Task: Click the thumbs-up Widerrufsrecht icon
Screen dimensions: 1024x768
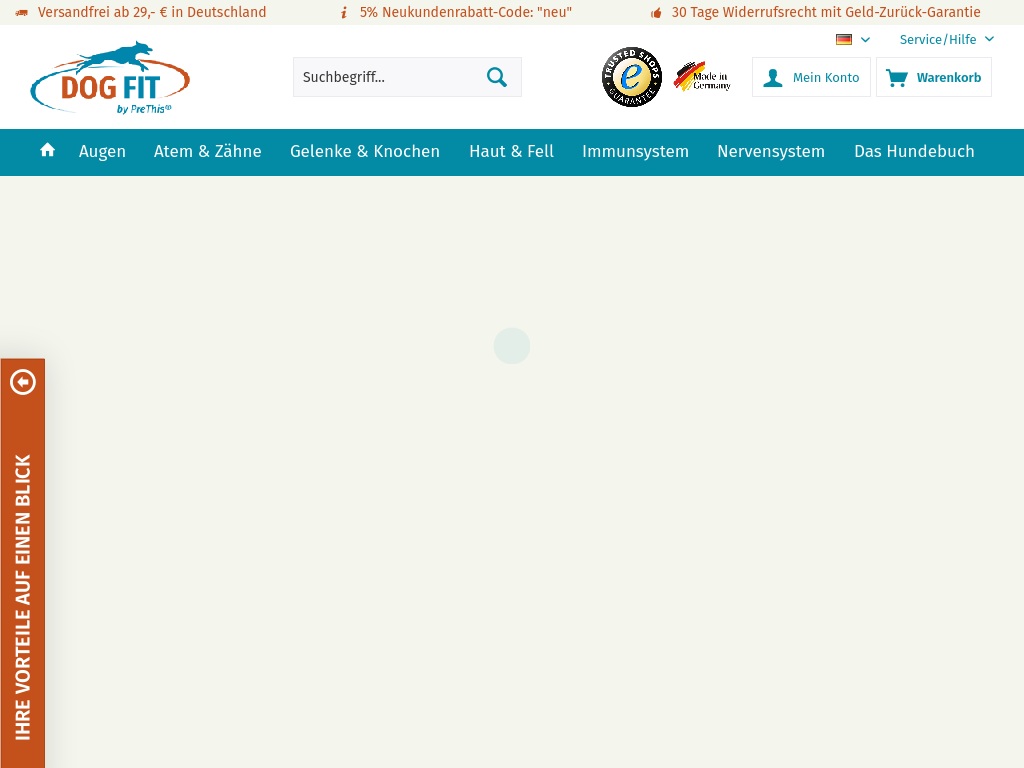Action: click(x=656, y=13)
